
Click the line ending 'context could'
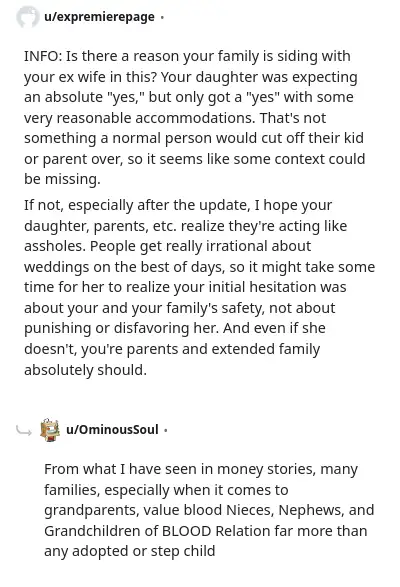pyautogui.click(x=194, y=159)
